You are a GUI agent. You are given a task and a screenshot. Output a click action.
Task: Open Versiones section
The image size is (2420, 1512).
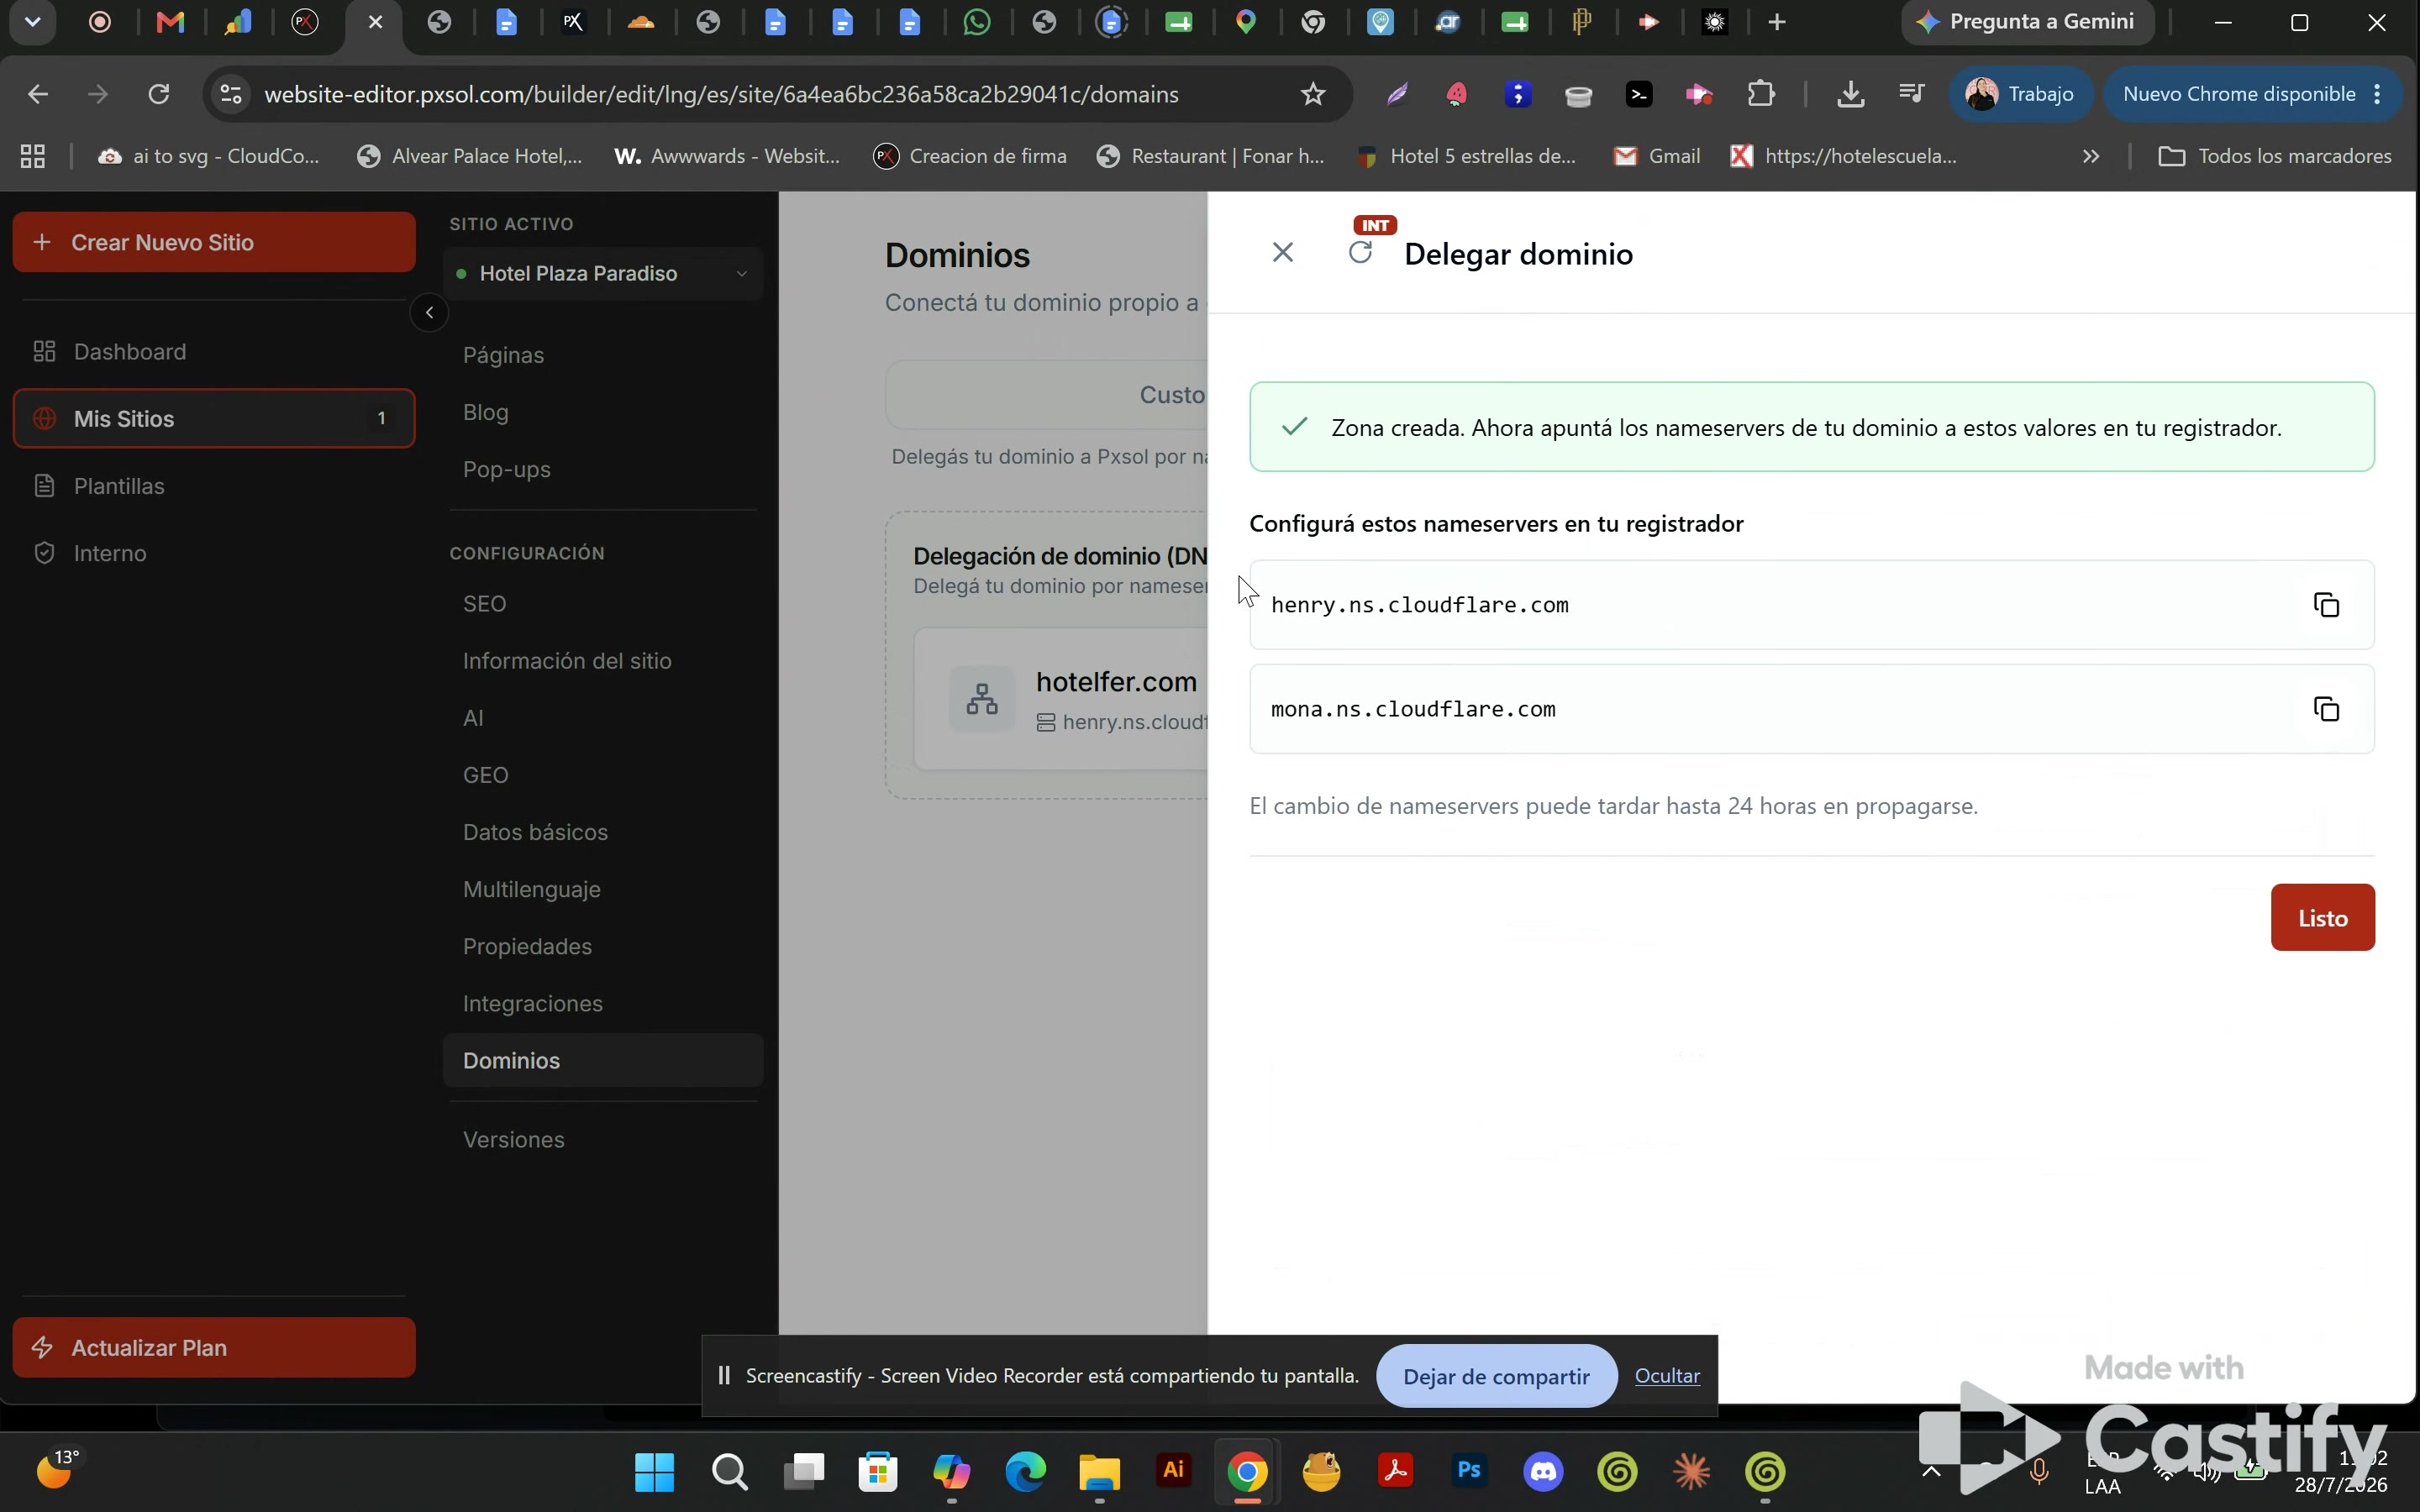click(x=603, y=1140)
